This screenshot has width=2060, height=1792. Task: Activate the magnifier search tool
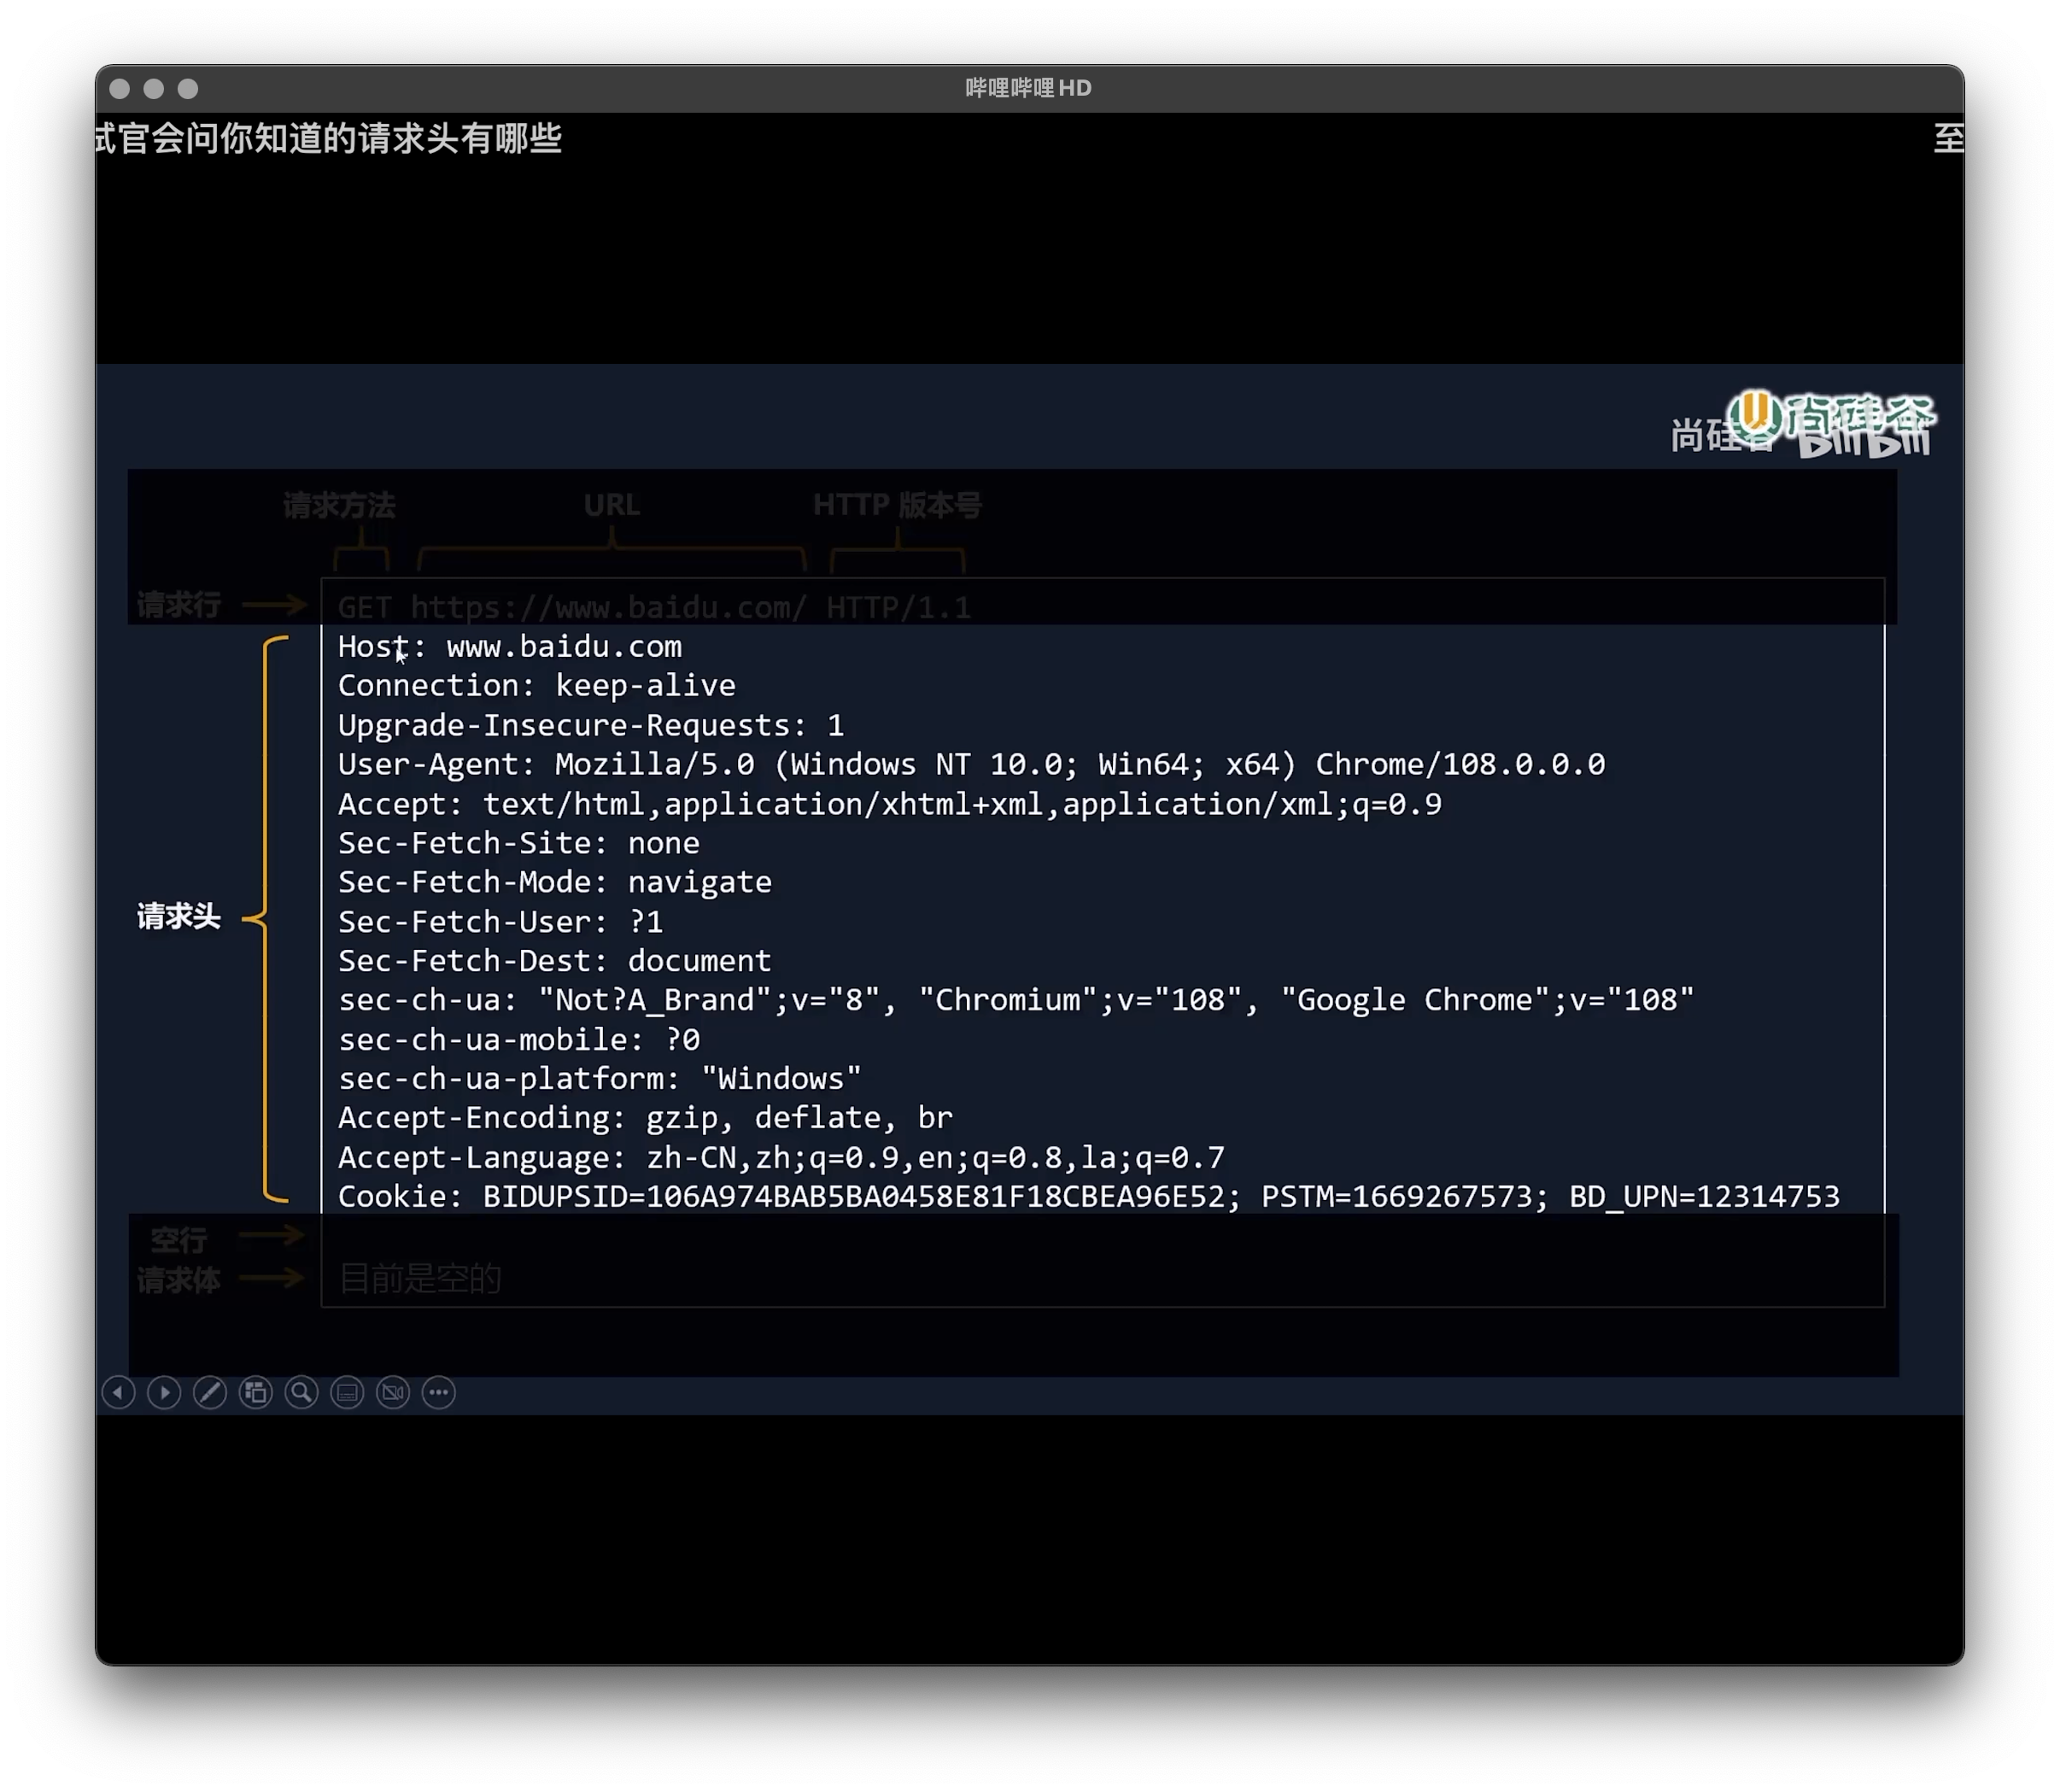pyautogui.click(x=301, y=1392)
